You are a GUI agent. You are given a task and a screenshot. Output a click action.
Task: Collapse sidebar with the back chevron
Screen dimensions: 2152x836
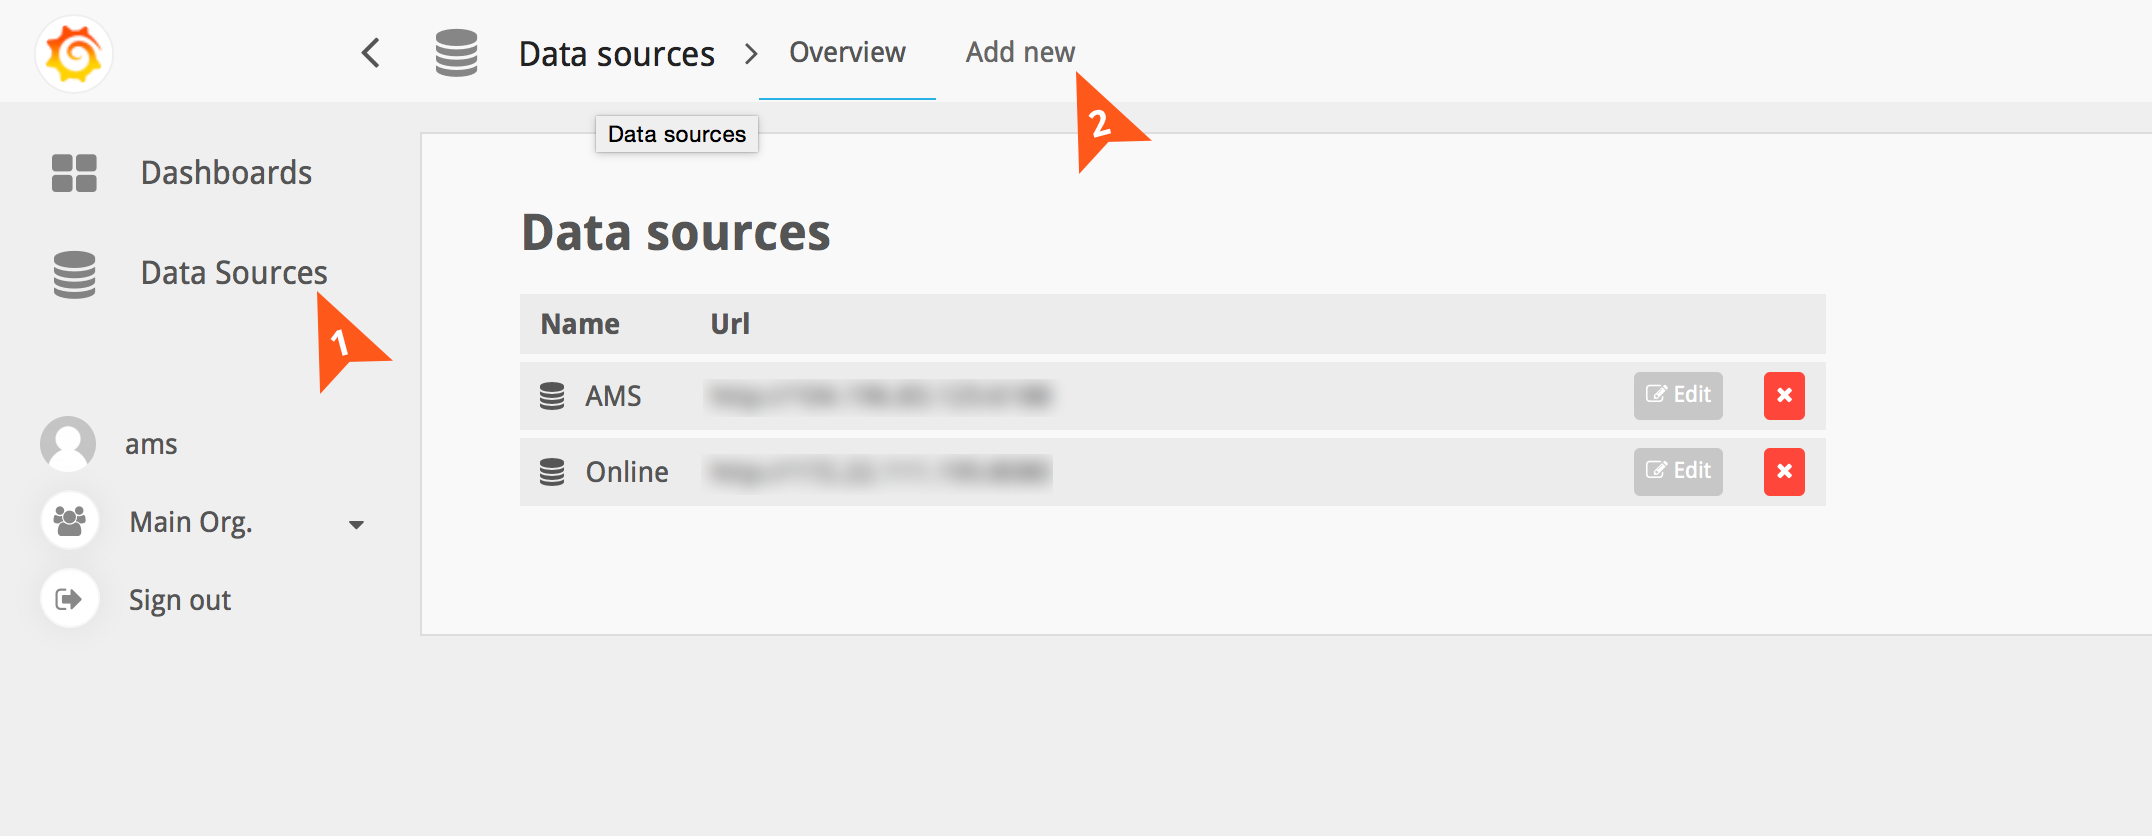[371, 53]
